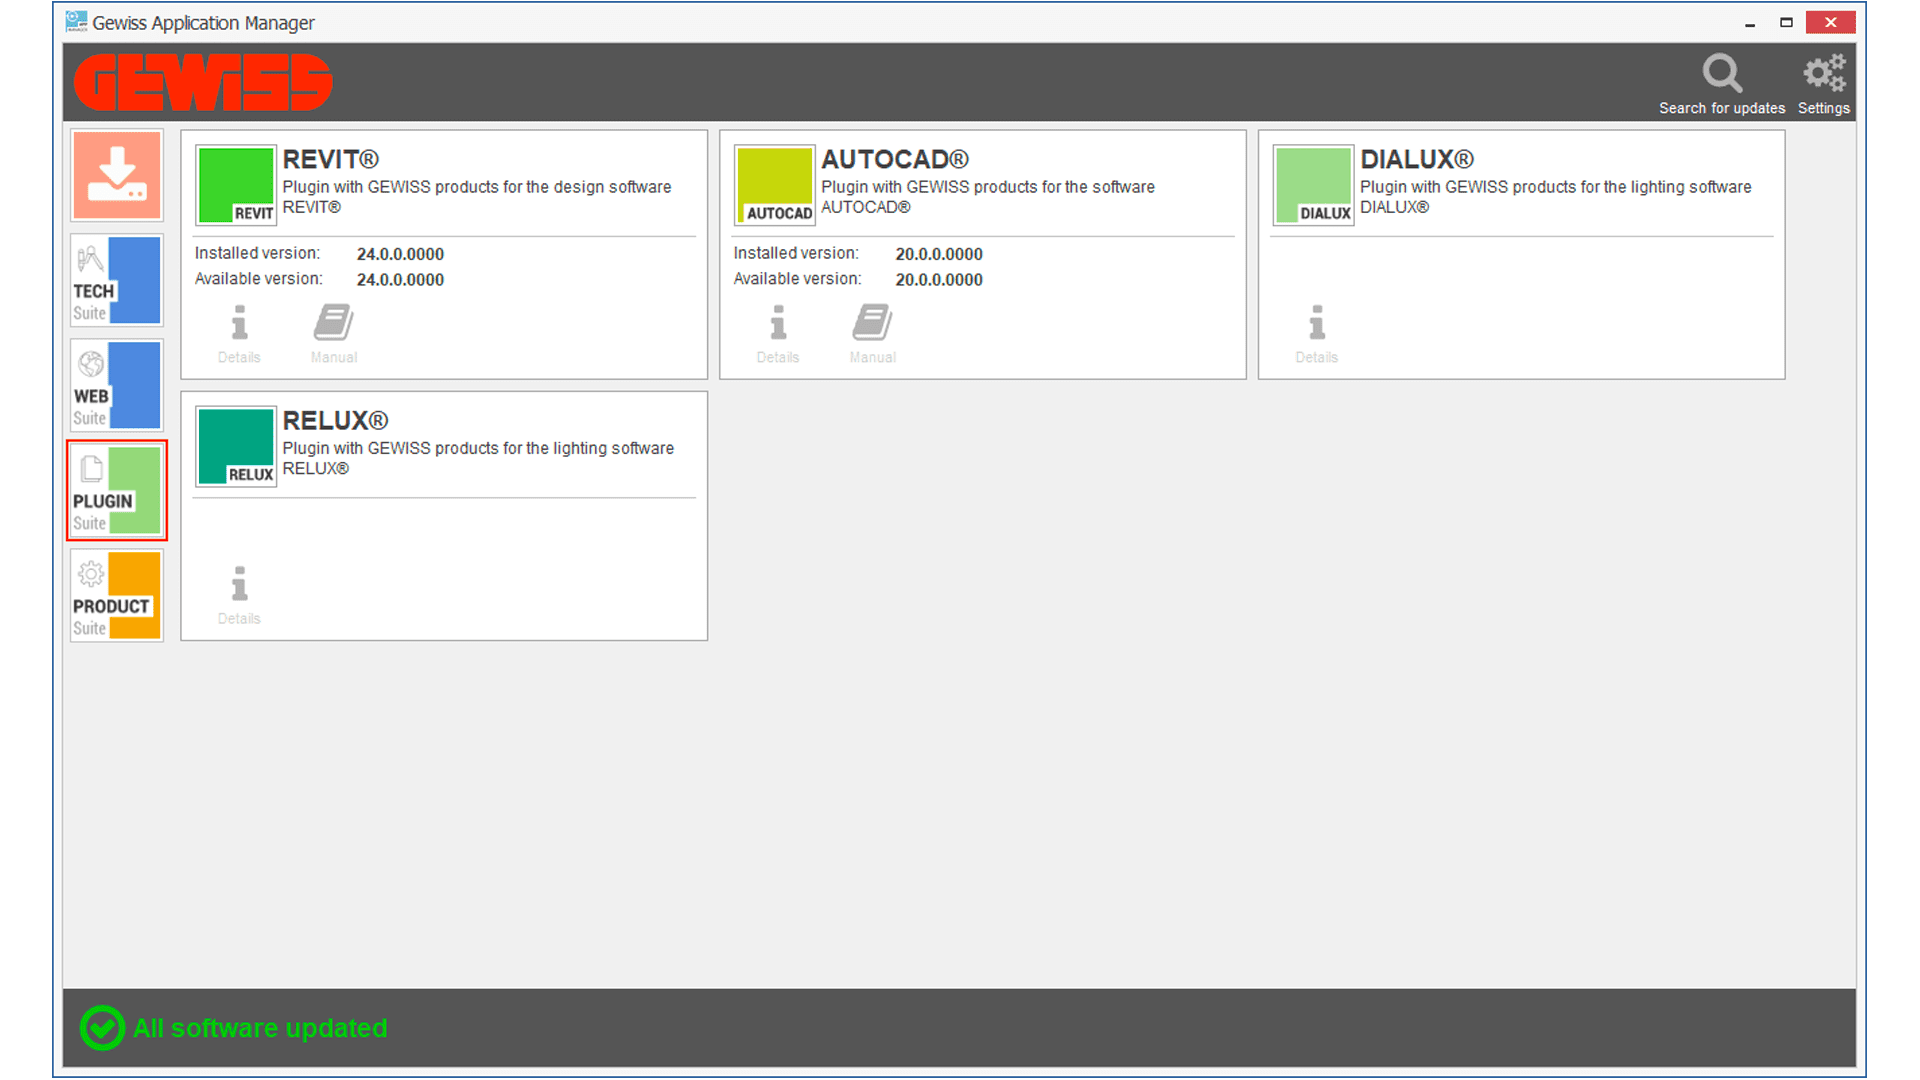Viewport: 1920px width, 1080px height.
Task: Open the Manual for REVIT plugin
Action: [334, 334]
